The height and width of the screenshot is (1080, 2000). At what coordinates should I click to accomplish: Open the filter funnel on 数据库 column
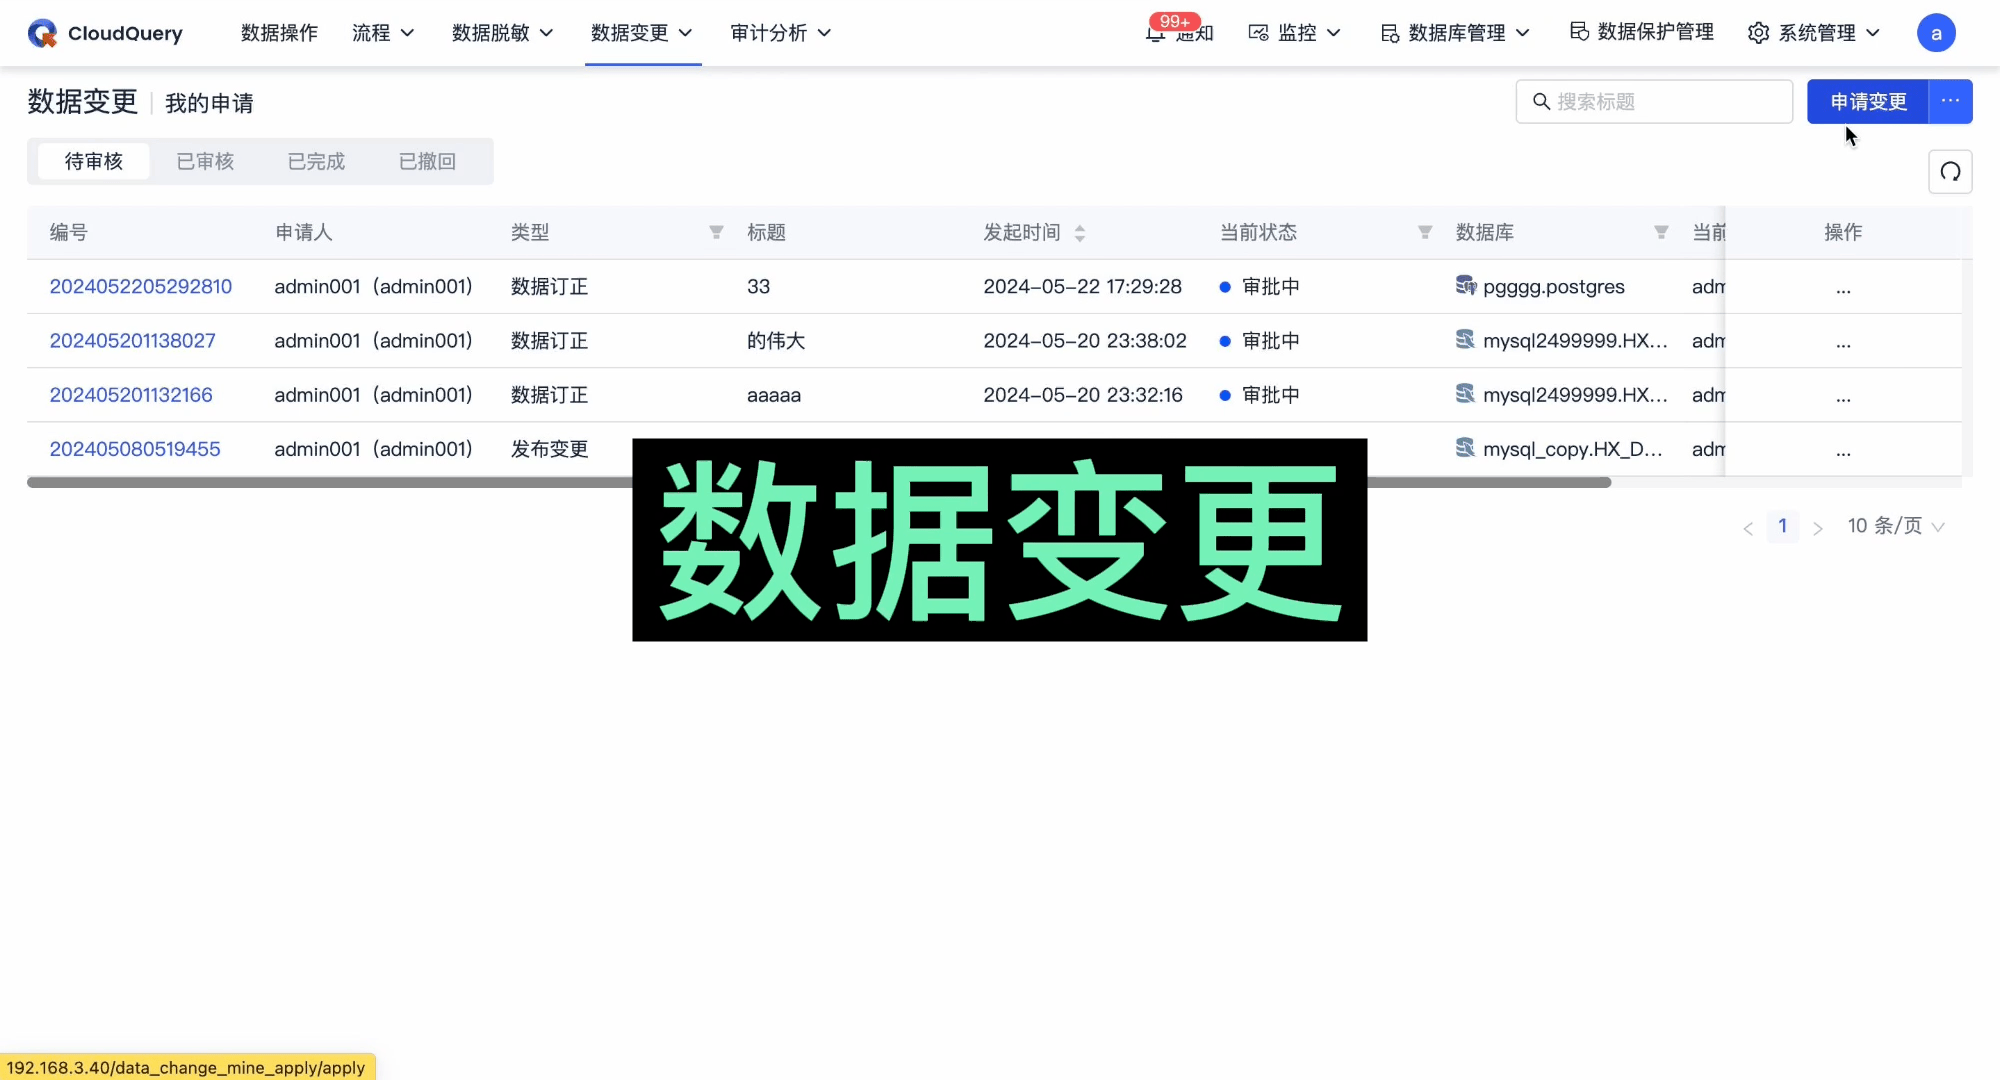[1661, 231]
